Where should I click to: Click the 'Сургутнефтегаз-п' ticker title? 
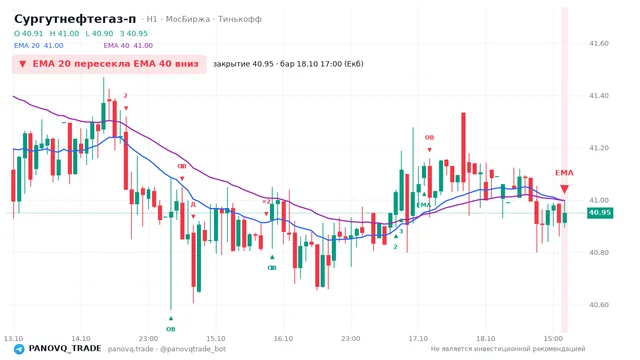point(75,19)
